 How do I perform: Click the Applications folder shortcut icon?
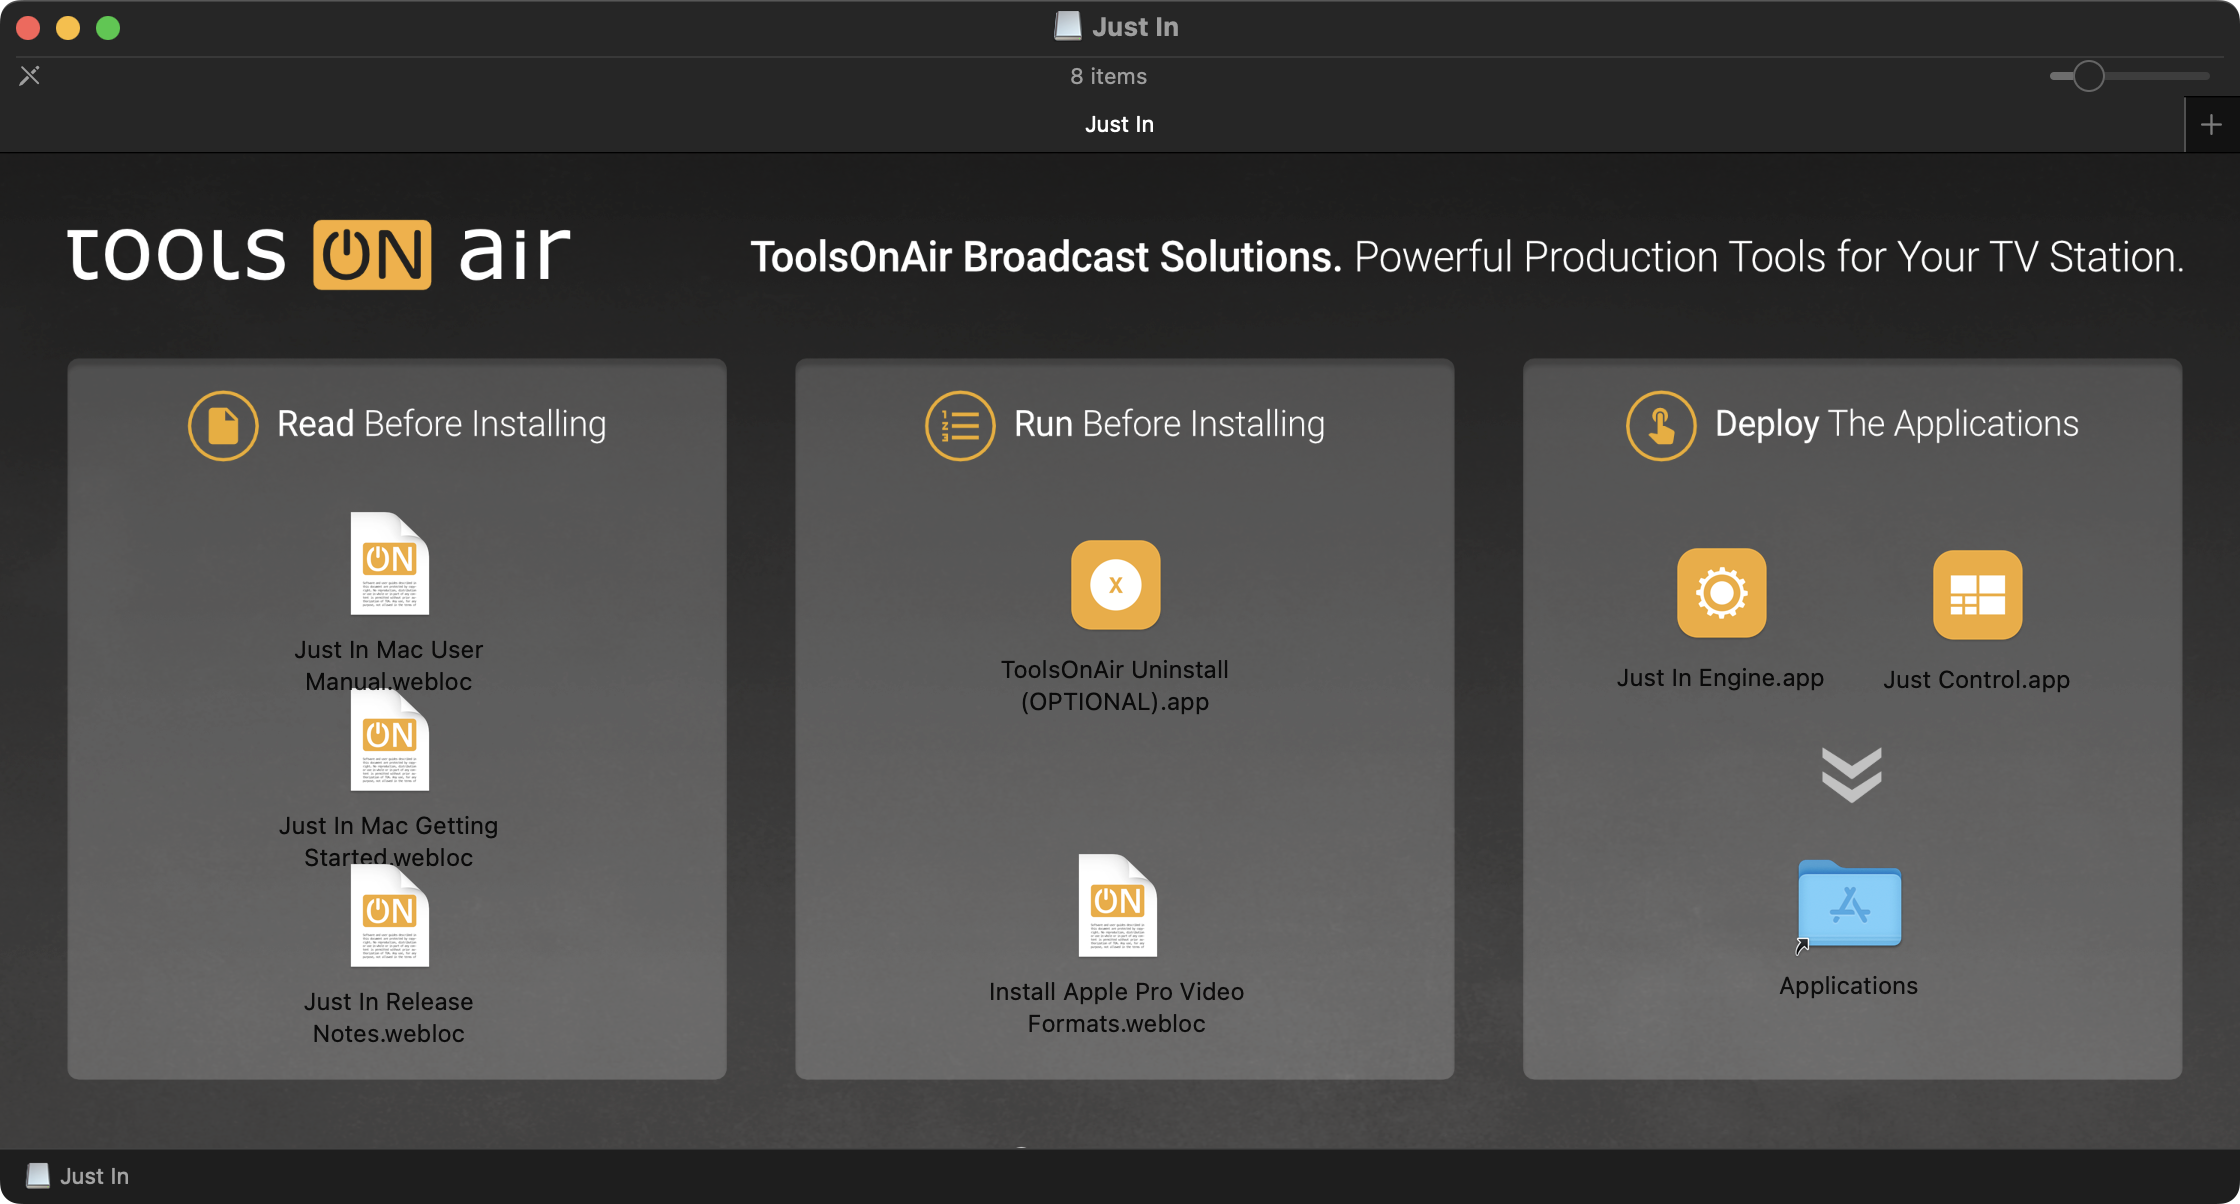click(x=1849, y=904)
